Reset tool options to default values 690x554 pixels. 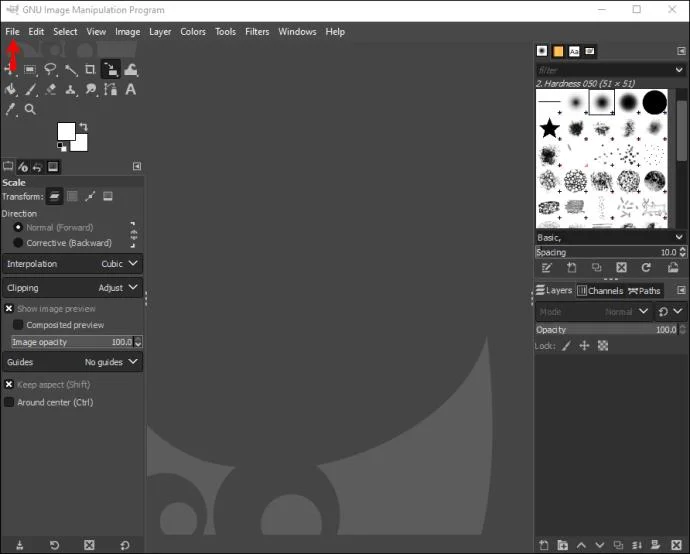125,545
